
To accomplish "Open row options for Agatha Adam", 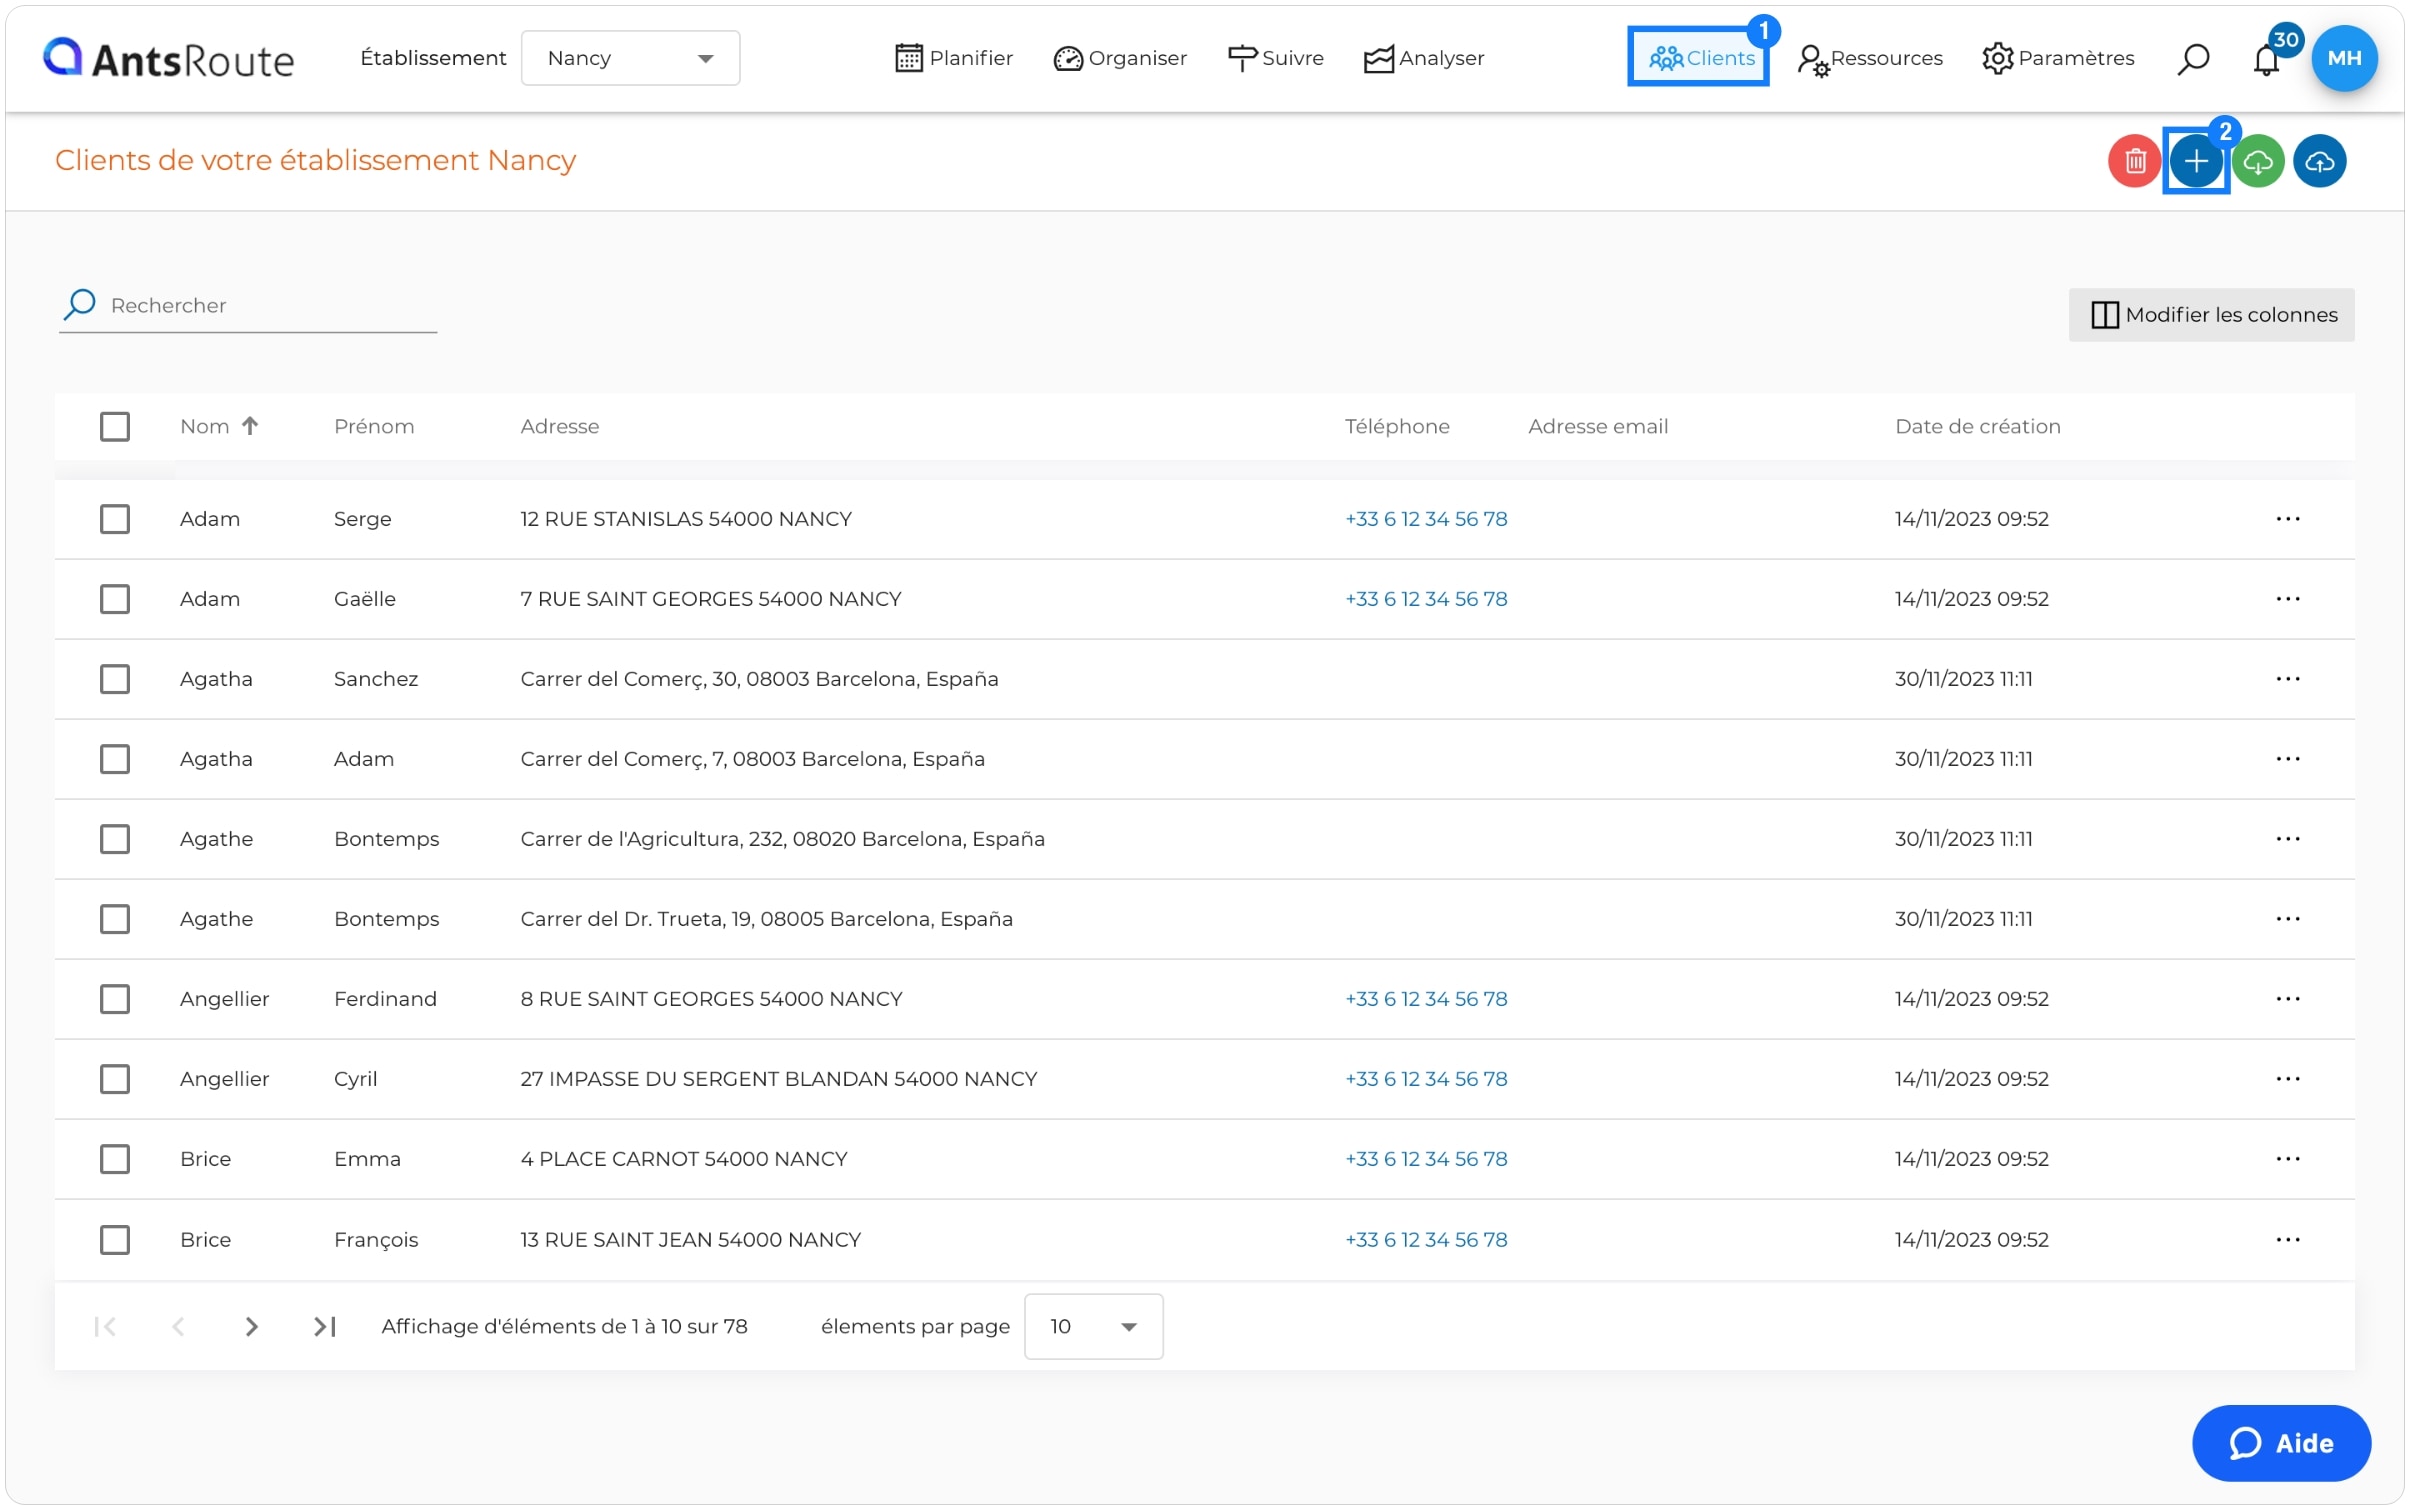I will pyautogui.click(x=2287, y=759).
